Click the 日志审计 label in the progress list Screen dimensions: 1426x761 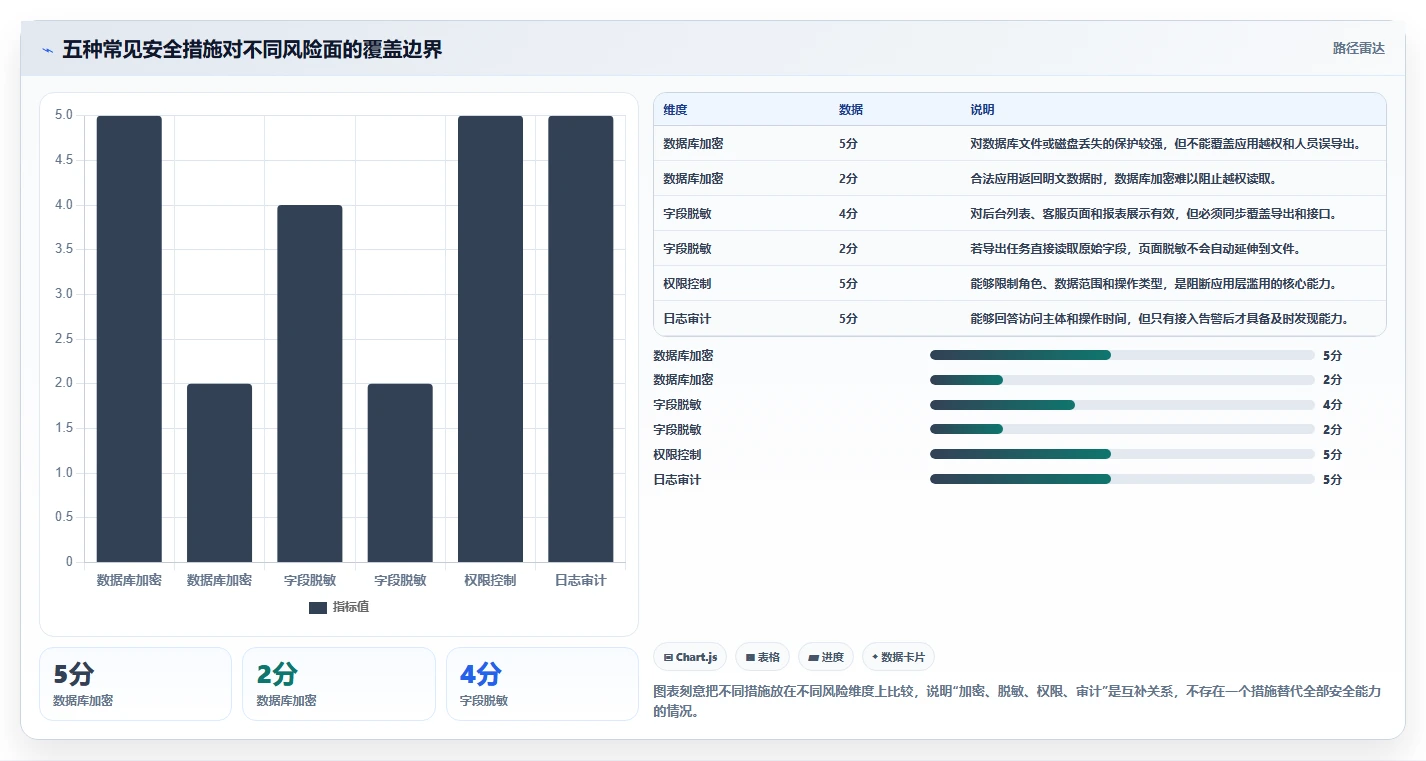point(677,480)
